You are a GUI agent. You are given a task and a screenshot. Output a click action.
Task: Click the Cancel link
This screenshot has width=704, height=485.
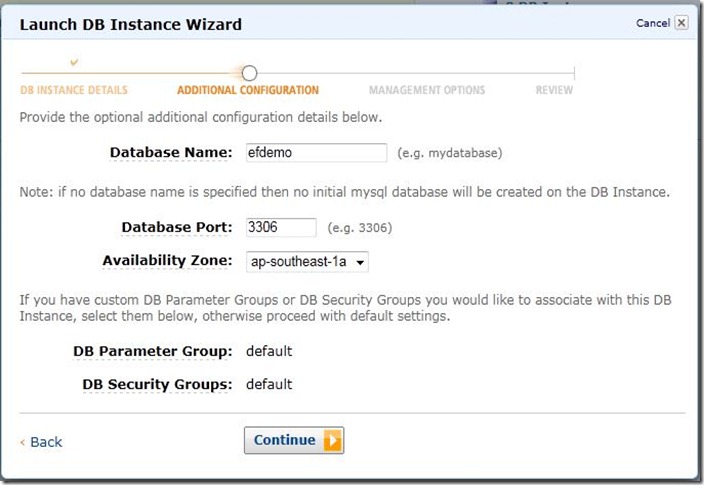click(652, 22)
